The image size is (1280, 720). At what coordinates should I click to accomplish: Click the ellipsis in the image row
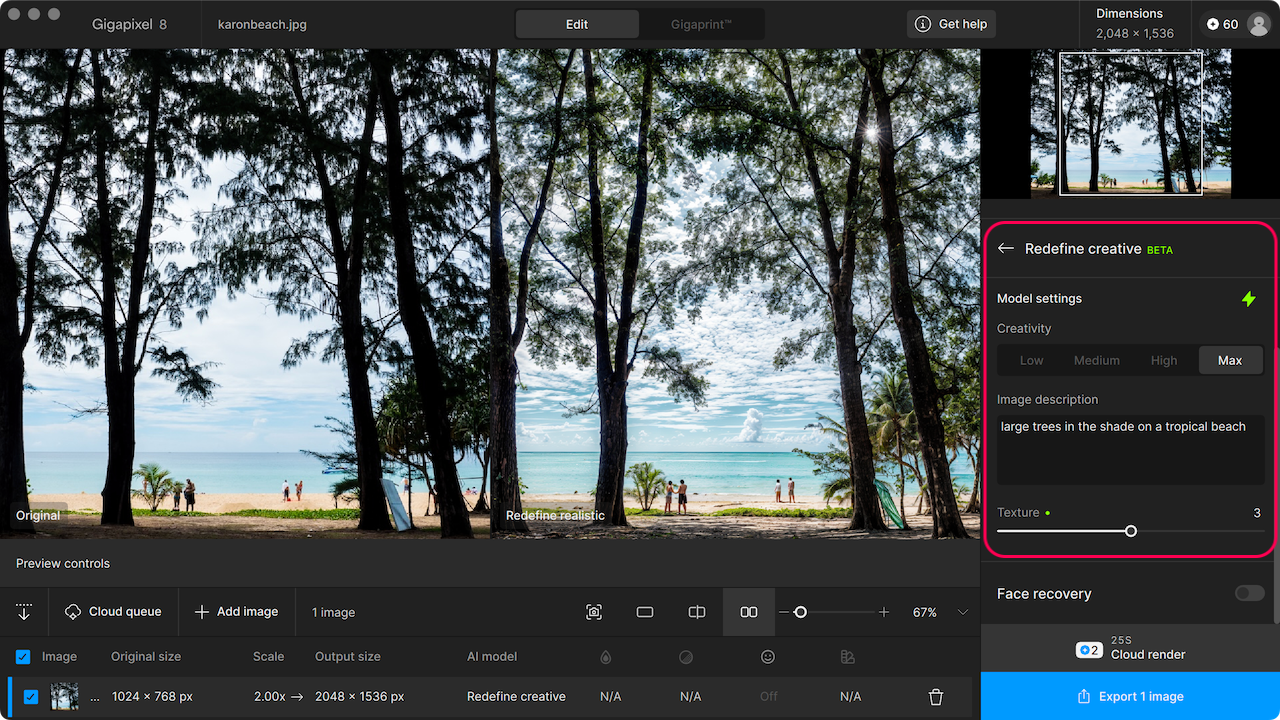coord(95,697)
